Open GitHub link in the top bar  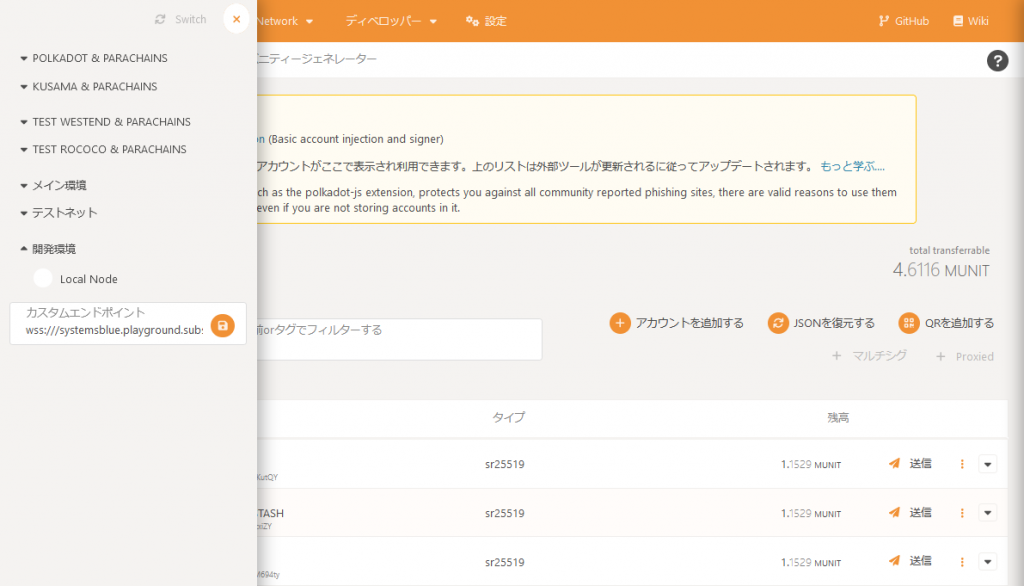click(903, 21)
